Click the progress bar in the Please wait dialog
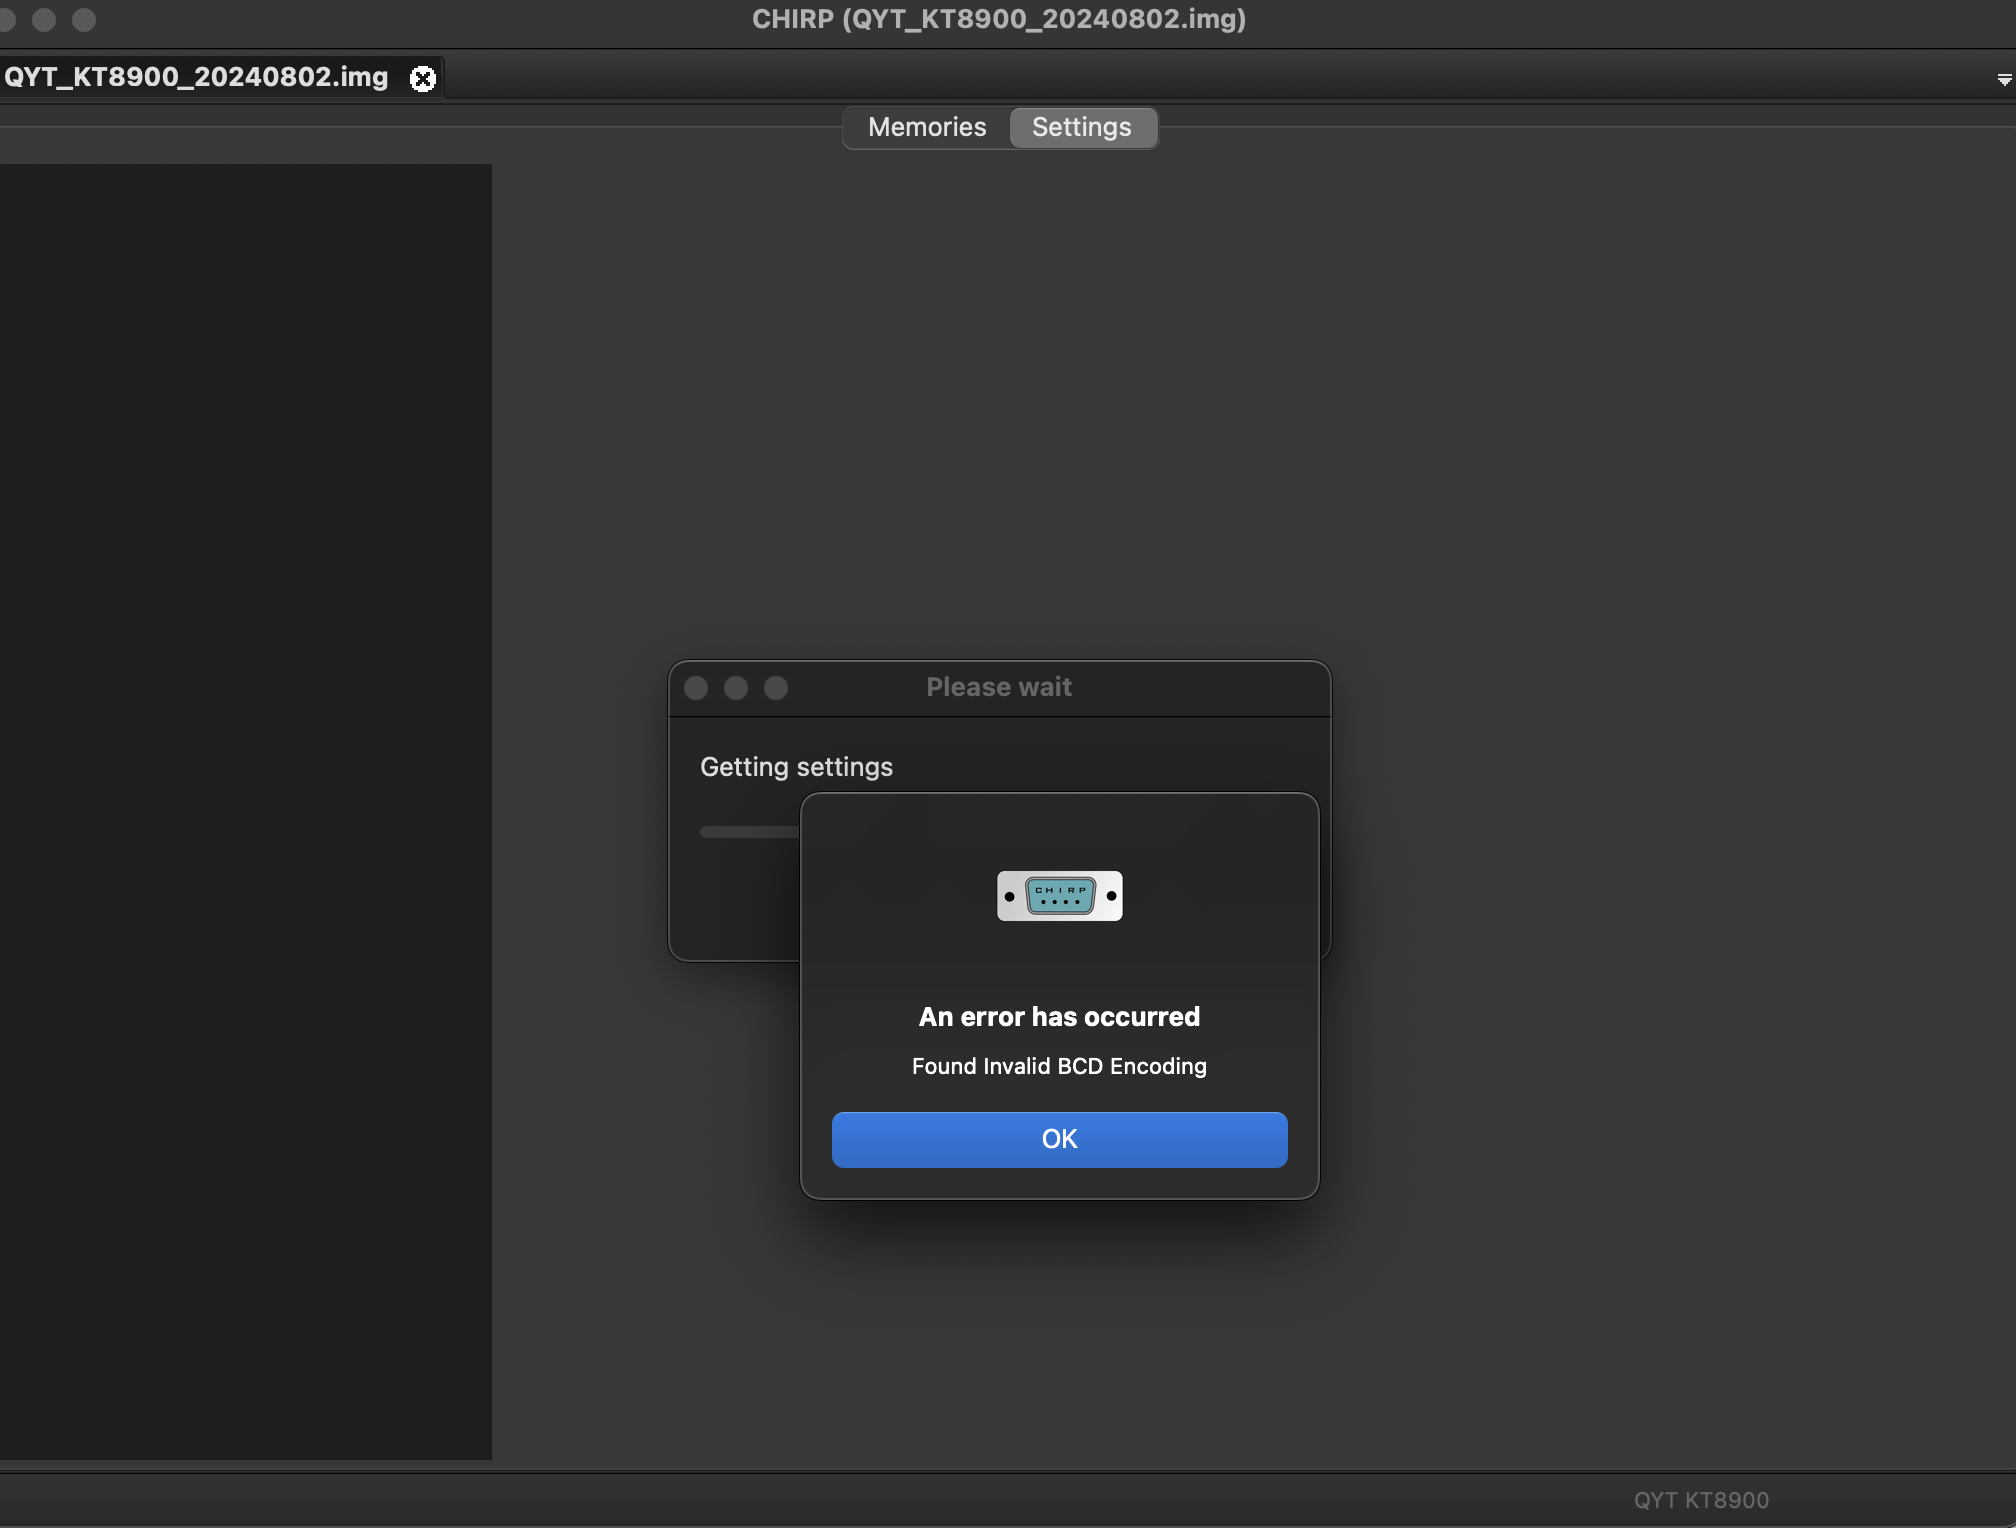 750,832
